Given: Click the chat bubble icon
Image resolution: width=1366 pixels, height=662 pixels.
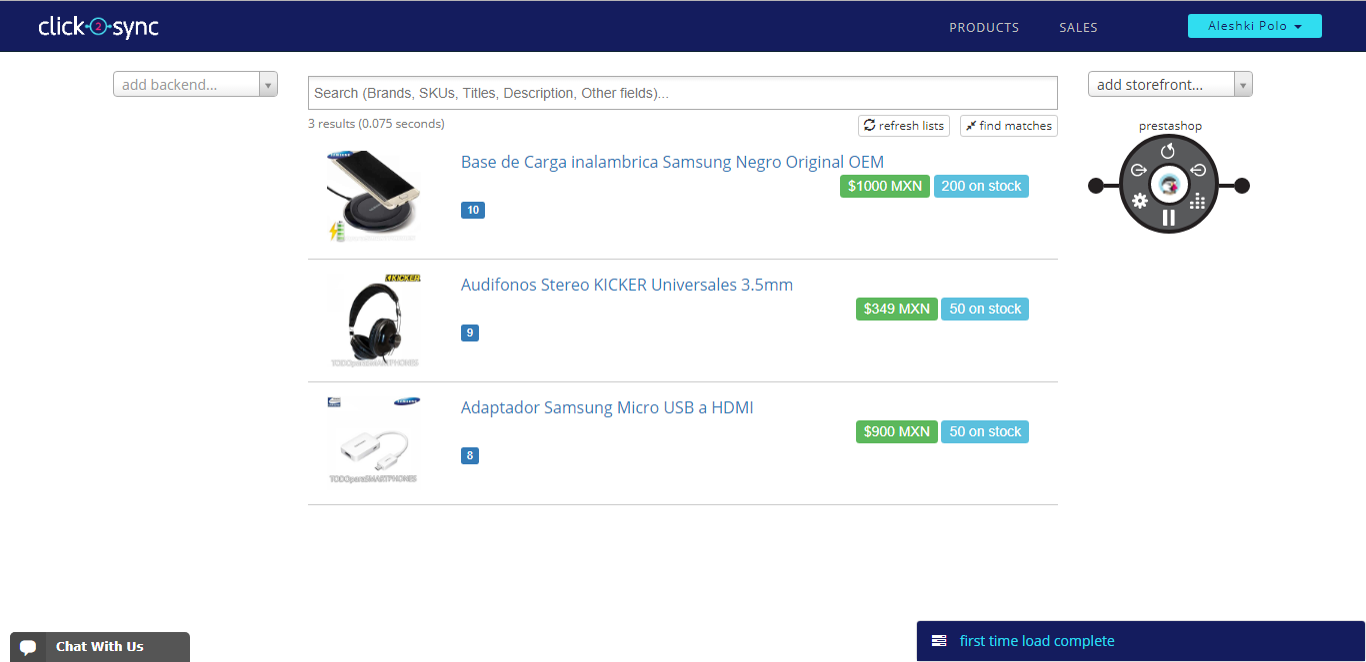Looking at the screenshot, I should [x=28, y=647].
